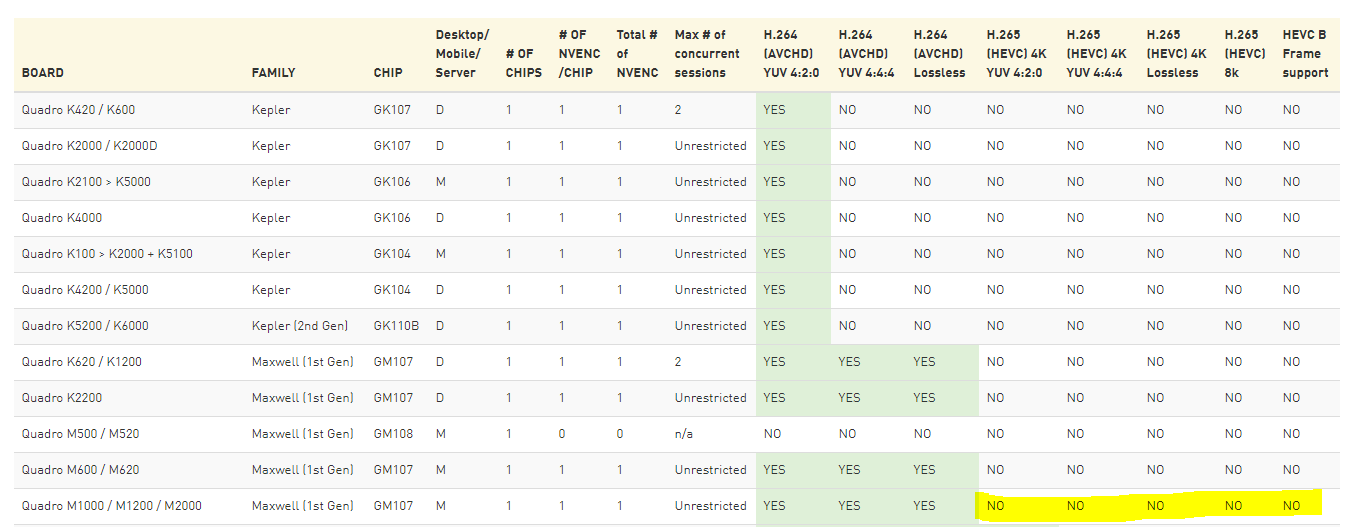Click the BOARD column header
Viewport: 1351px width, 527px height.
(43, 73)
